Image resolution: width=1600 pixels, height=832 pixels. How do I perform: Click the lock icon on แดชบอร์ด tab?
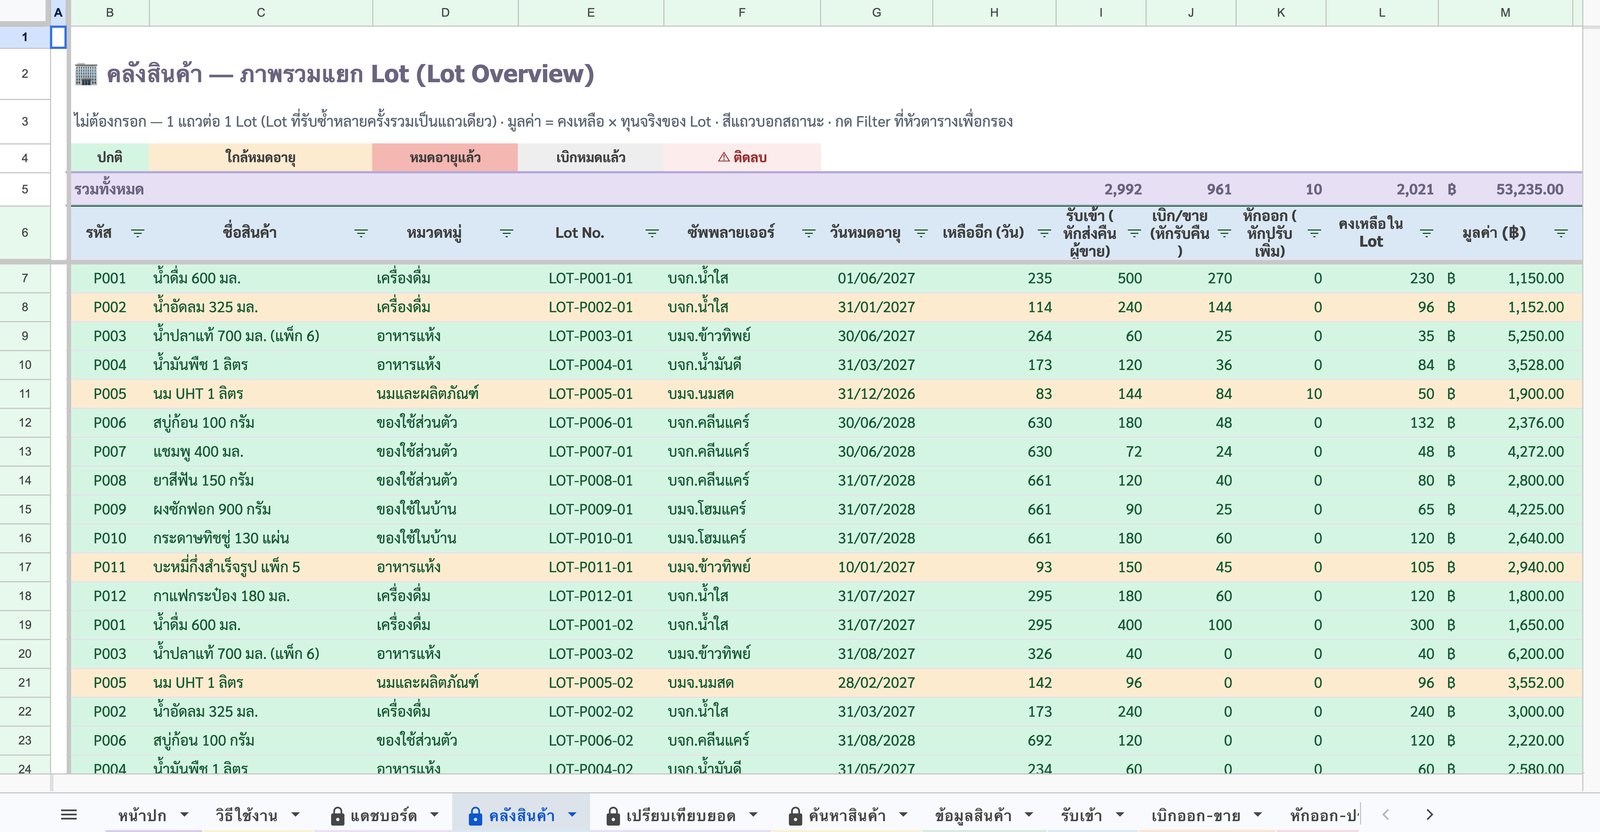(338, 816)
